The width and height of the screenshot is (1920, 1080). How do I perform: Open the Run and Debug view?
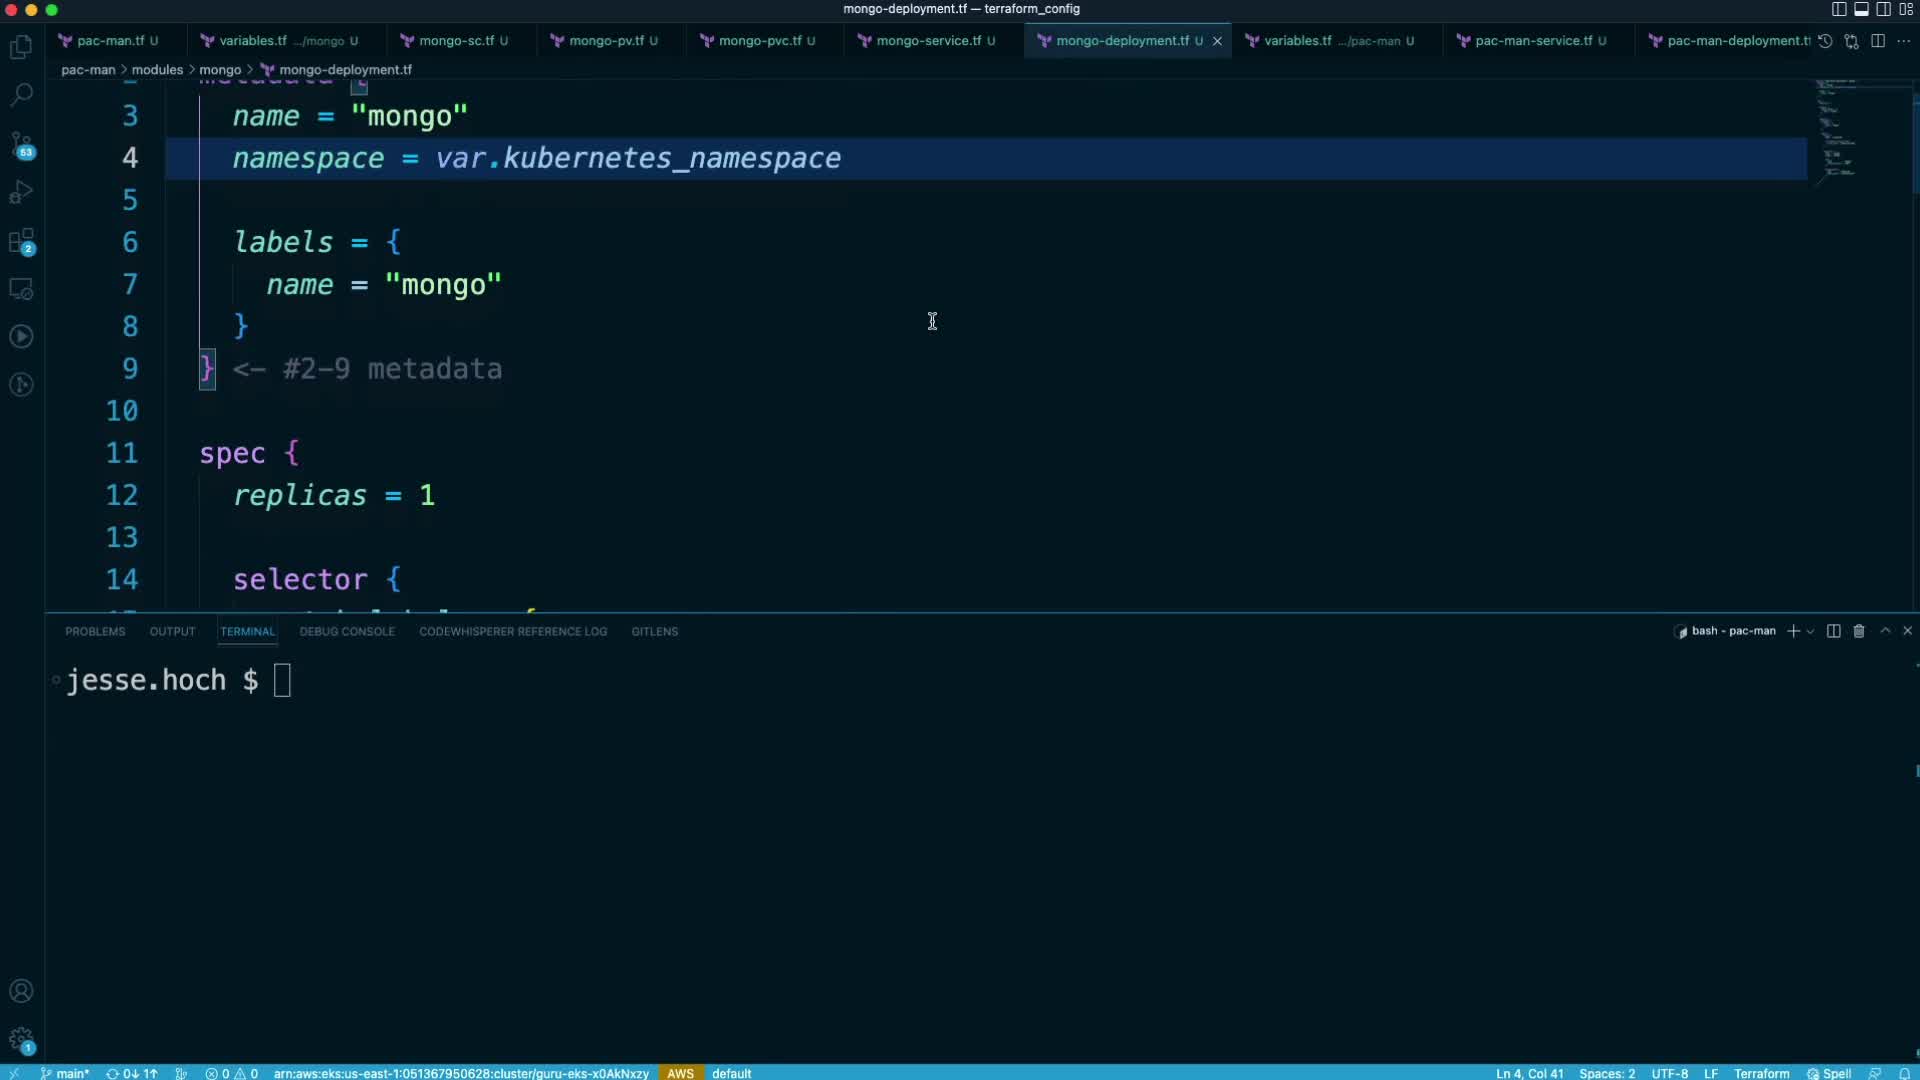pyautogui.click(x=21, y=192)
